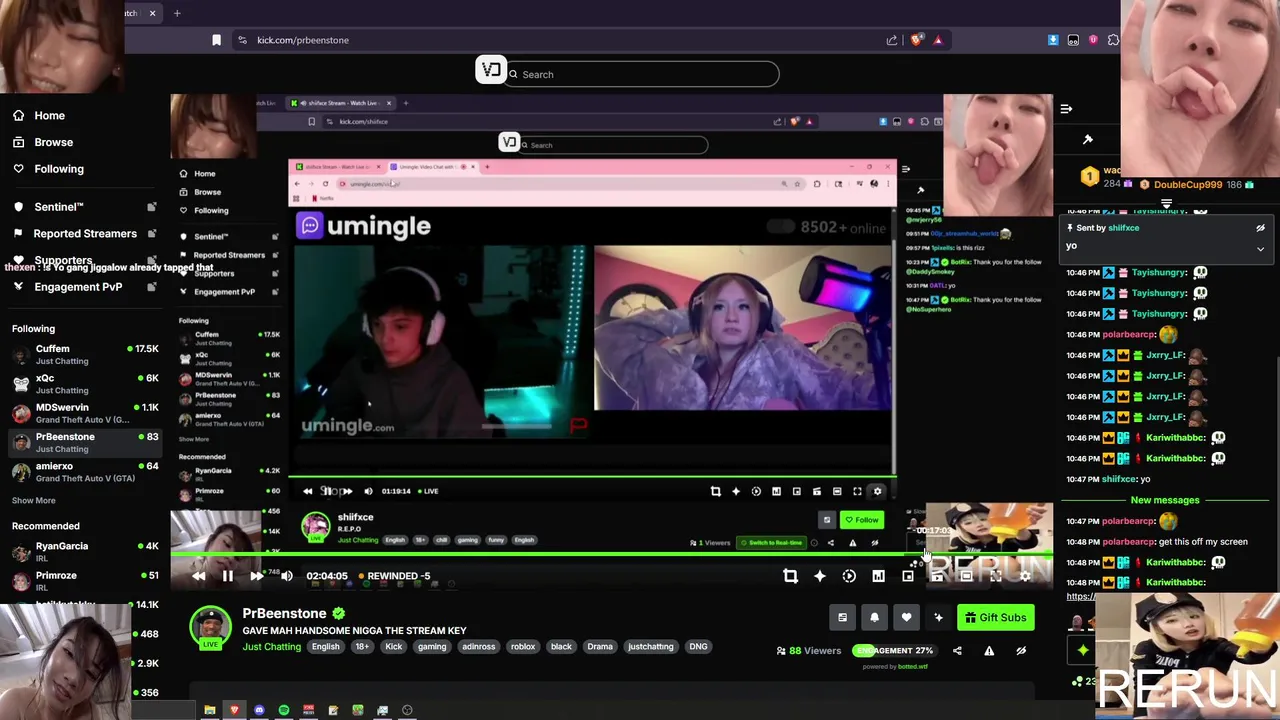Image resolution: width=1280 pixels, height=720 pixels.
Task: Click the sparkle icon in main player controls
Action: pyautogui.click(x=819, y=576)
